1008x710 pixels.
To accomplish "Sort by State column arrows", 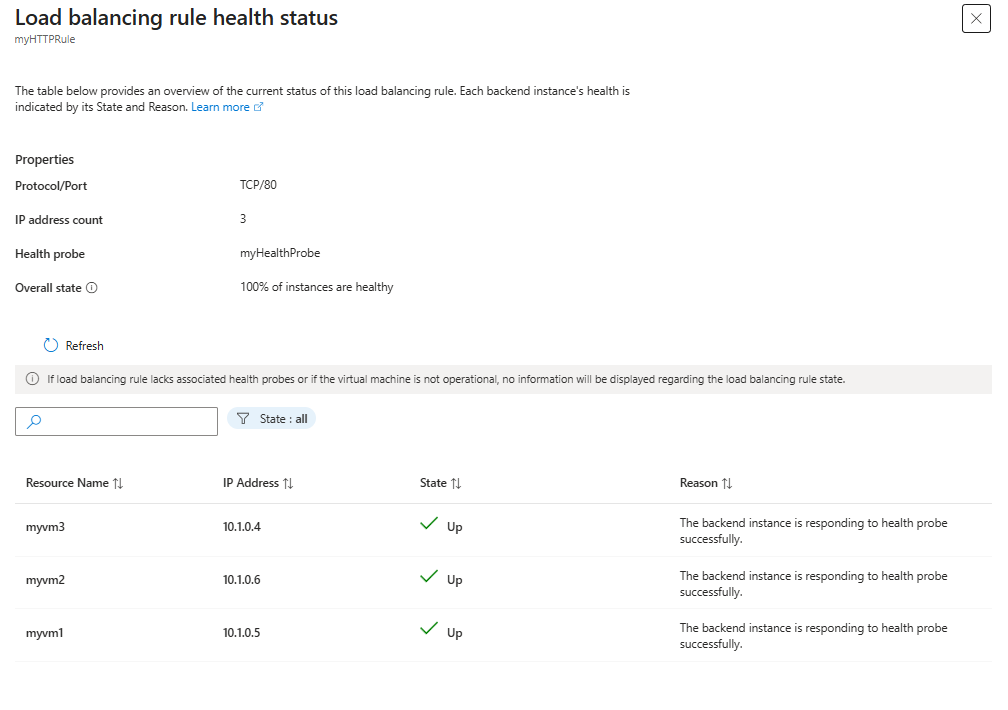I will 456,483.
